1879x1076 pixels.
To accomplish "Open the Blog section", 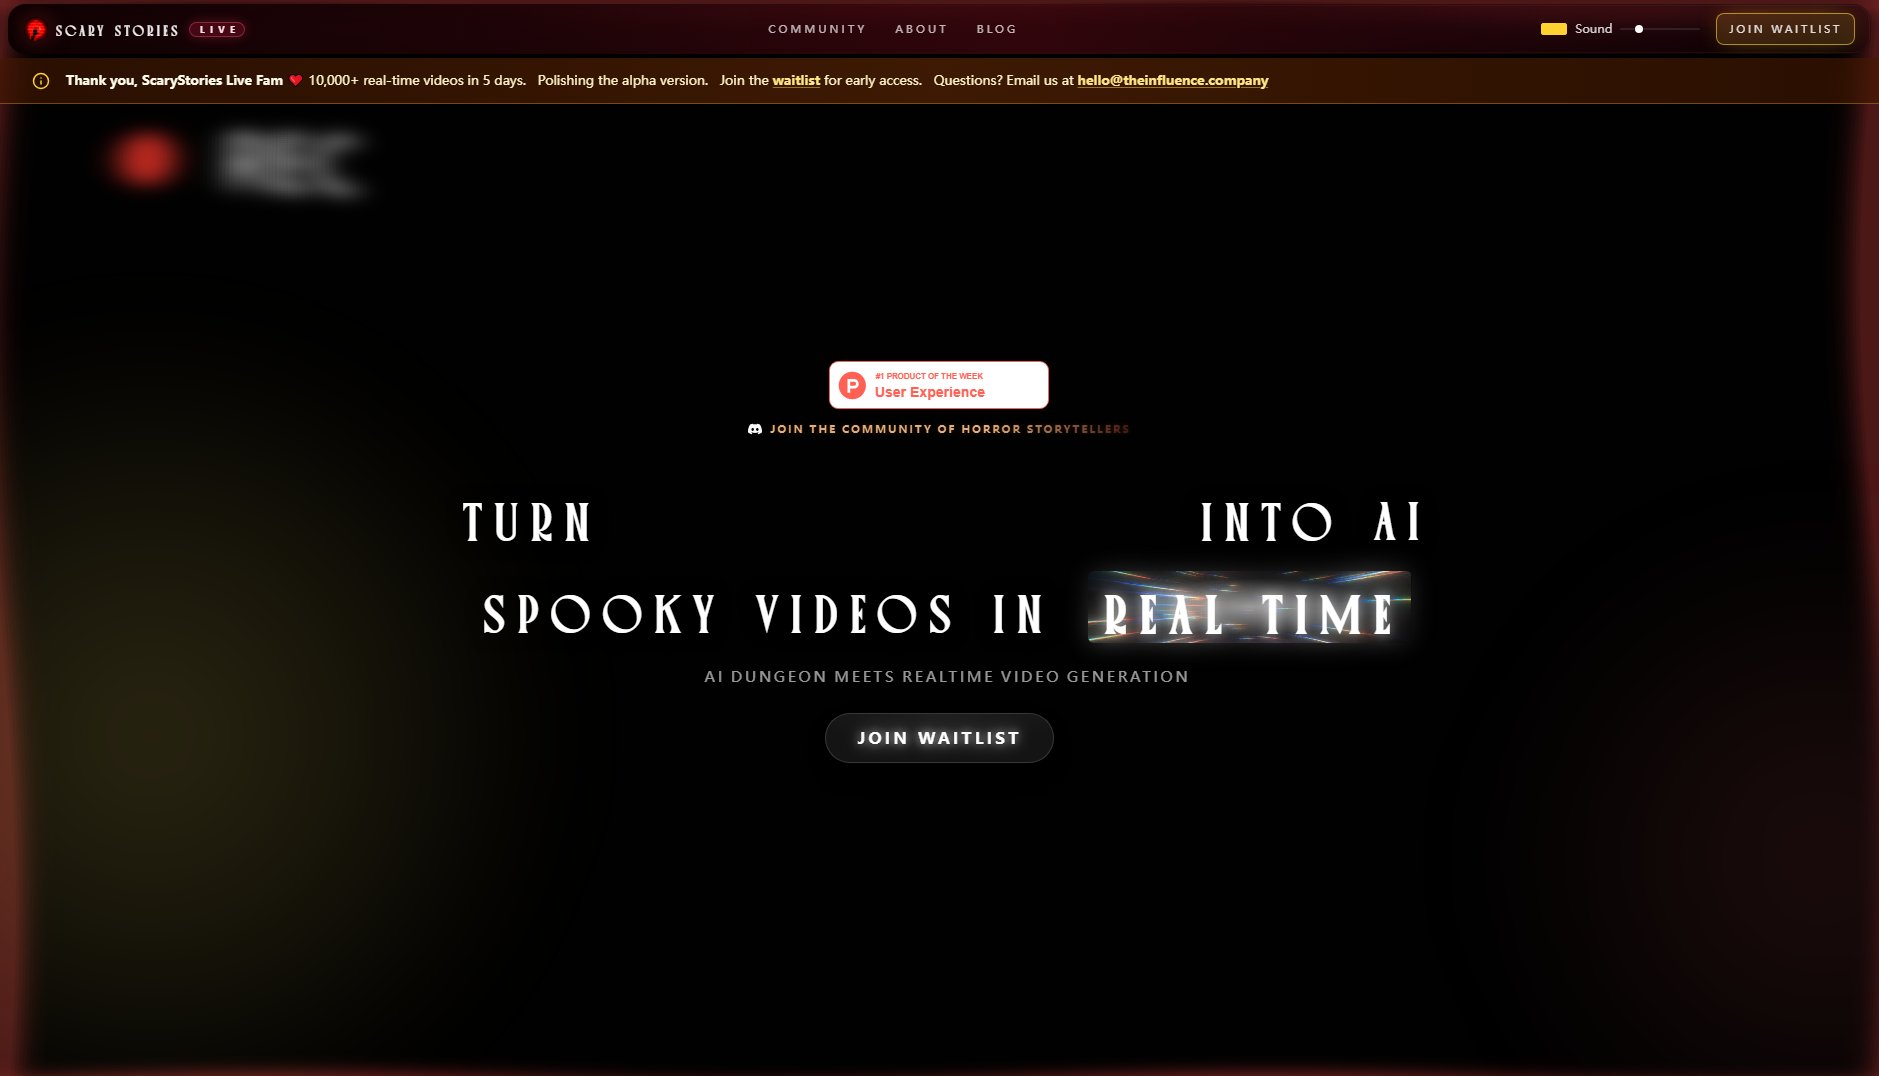I will click(x=996, y=29).
